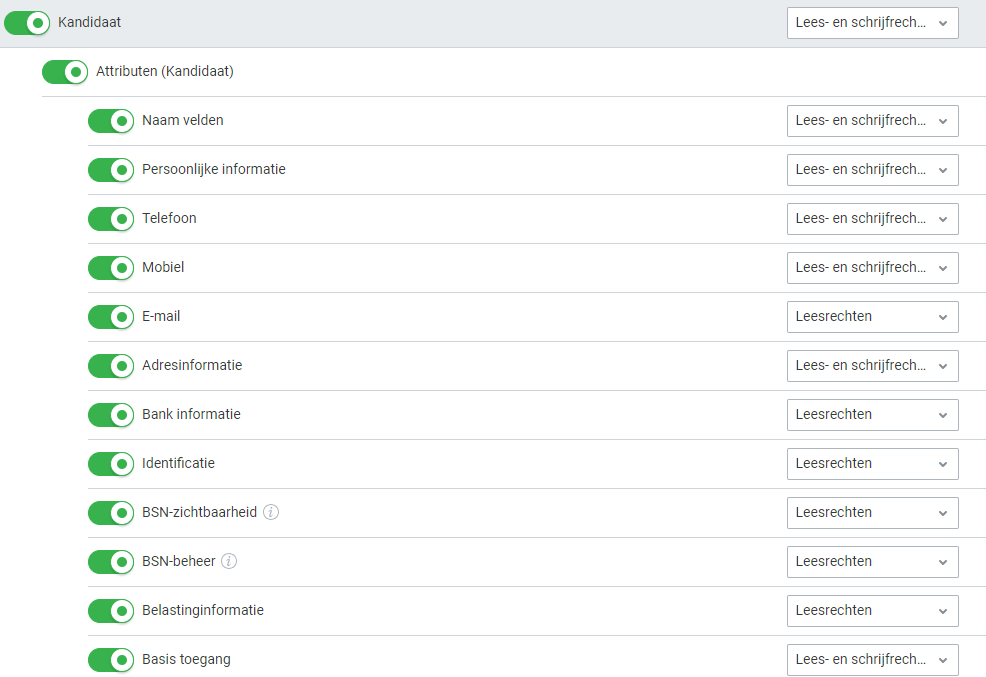Switch off Persoonlijke informatie toggle

(111, 170)
